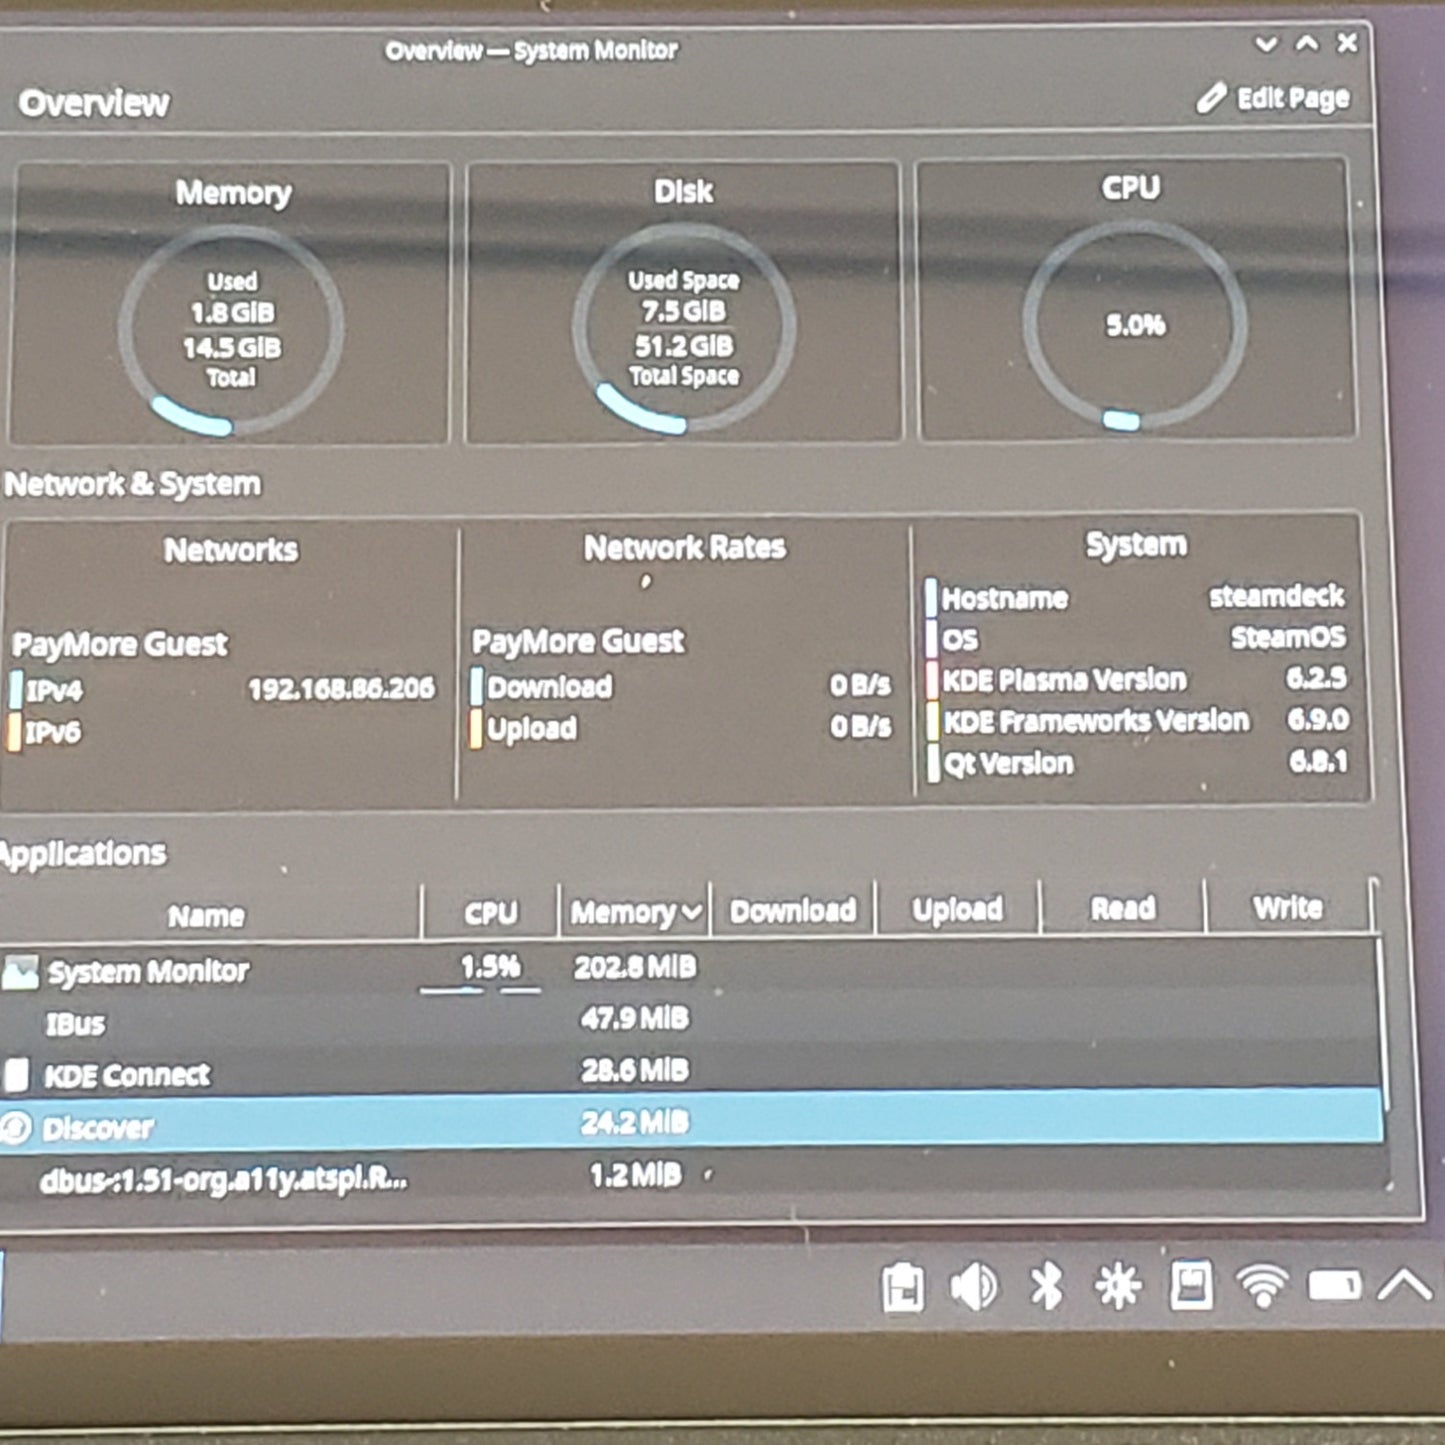Toggle sort order via Memory column chevron
Viewport: 1445px width, 1445px height.
[691, 912]
